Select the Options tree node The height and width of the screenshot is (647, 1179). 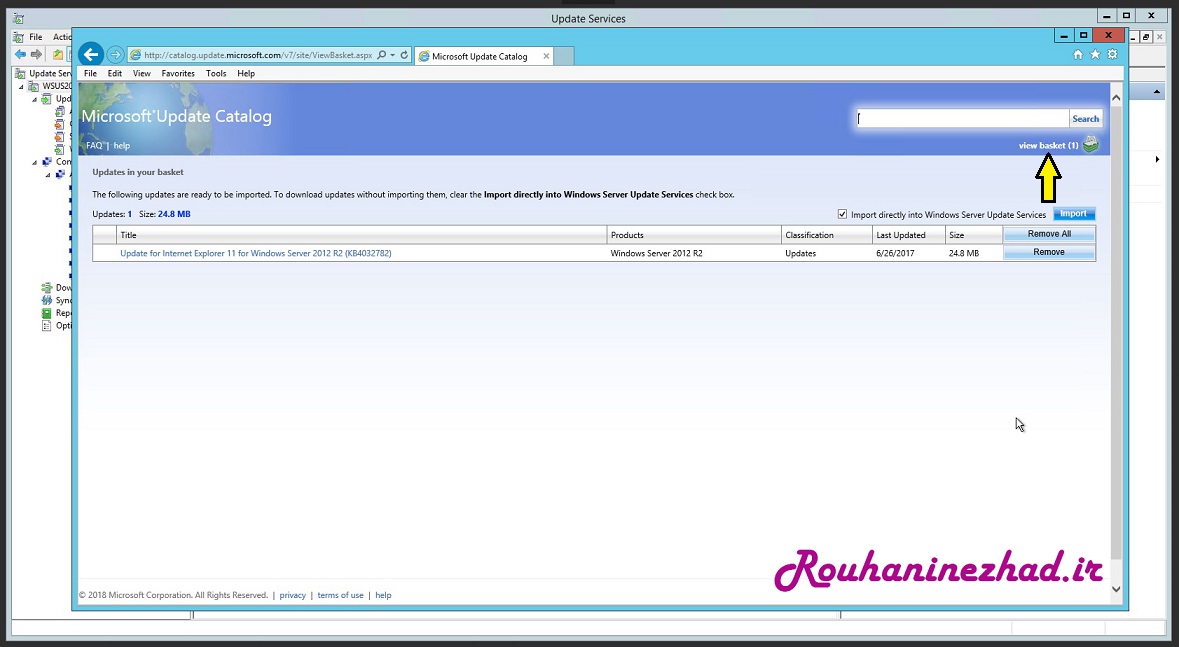coord(56,326)
